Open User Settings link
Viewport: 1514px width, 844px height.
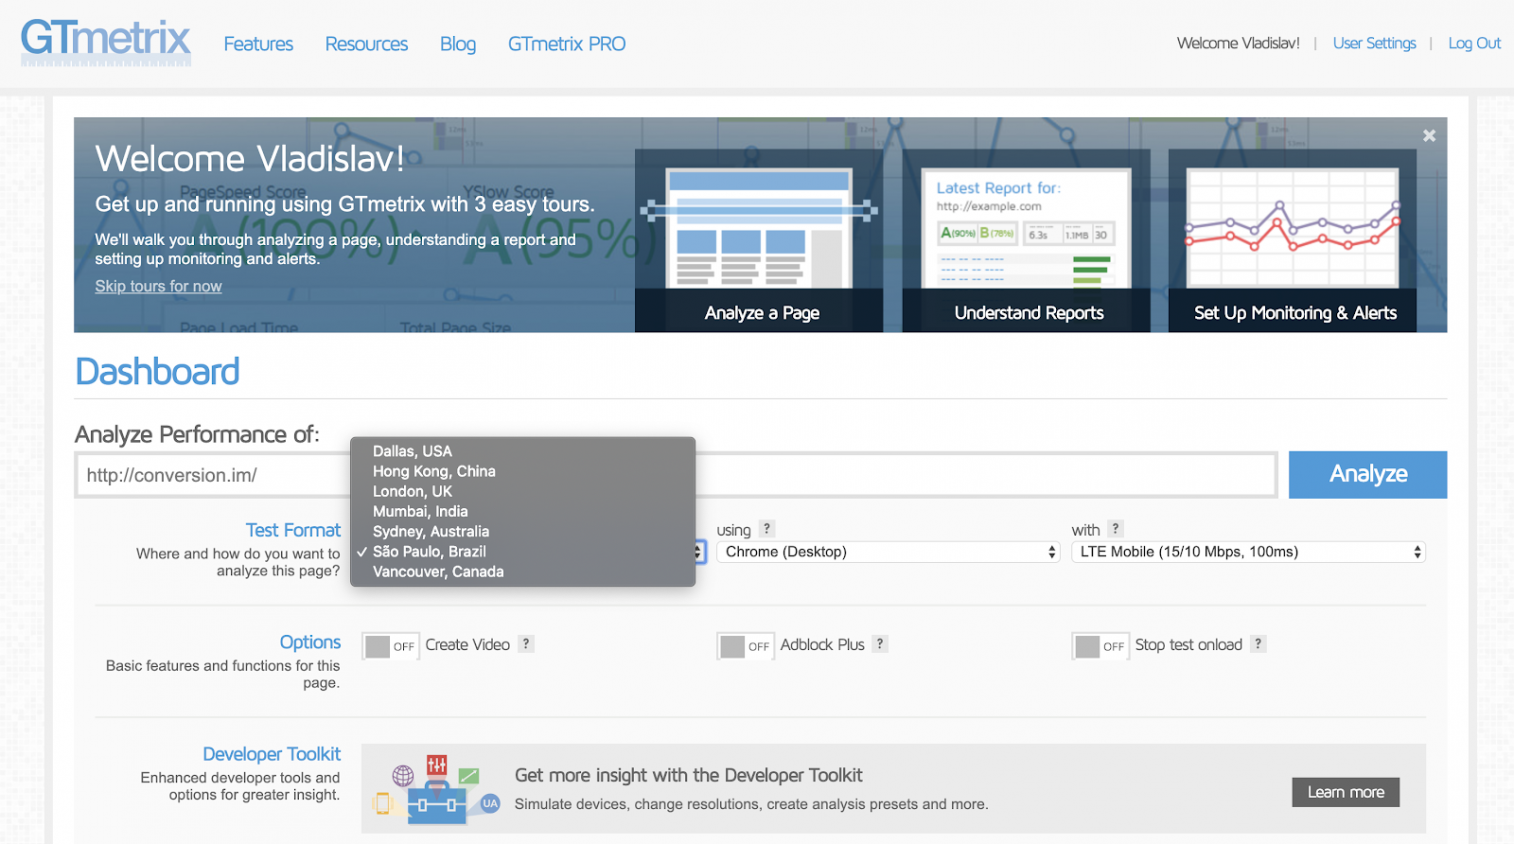tap(1374, 43)
